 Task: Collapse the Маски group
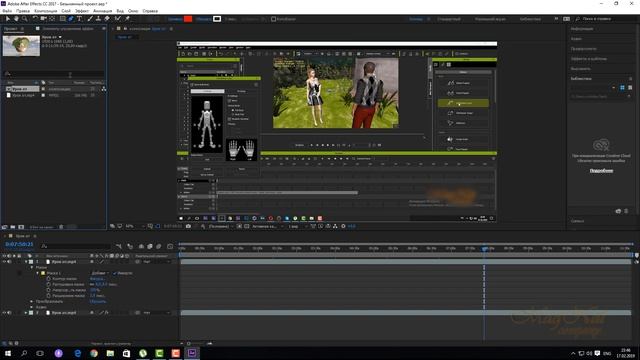click(32, 267)
